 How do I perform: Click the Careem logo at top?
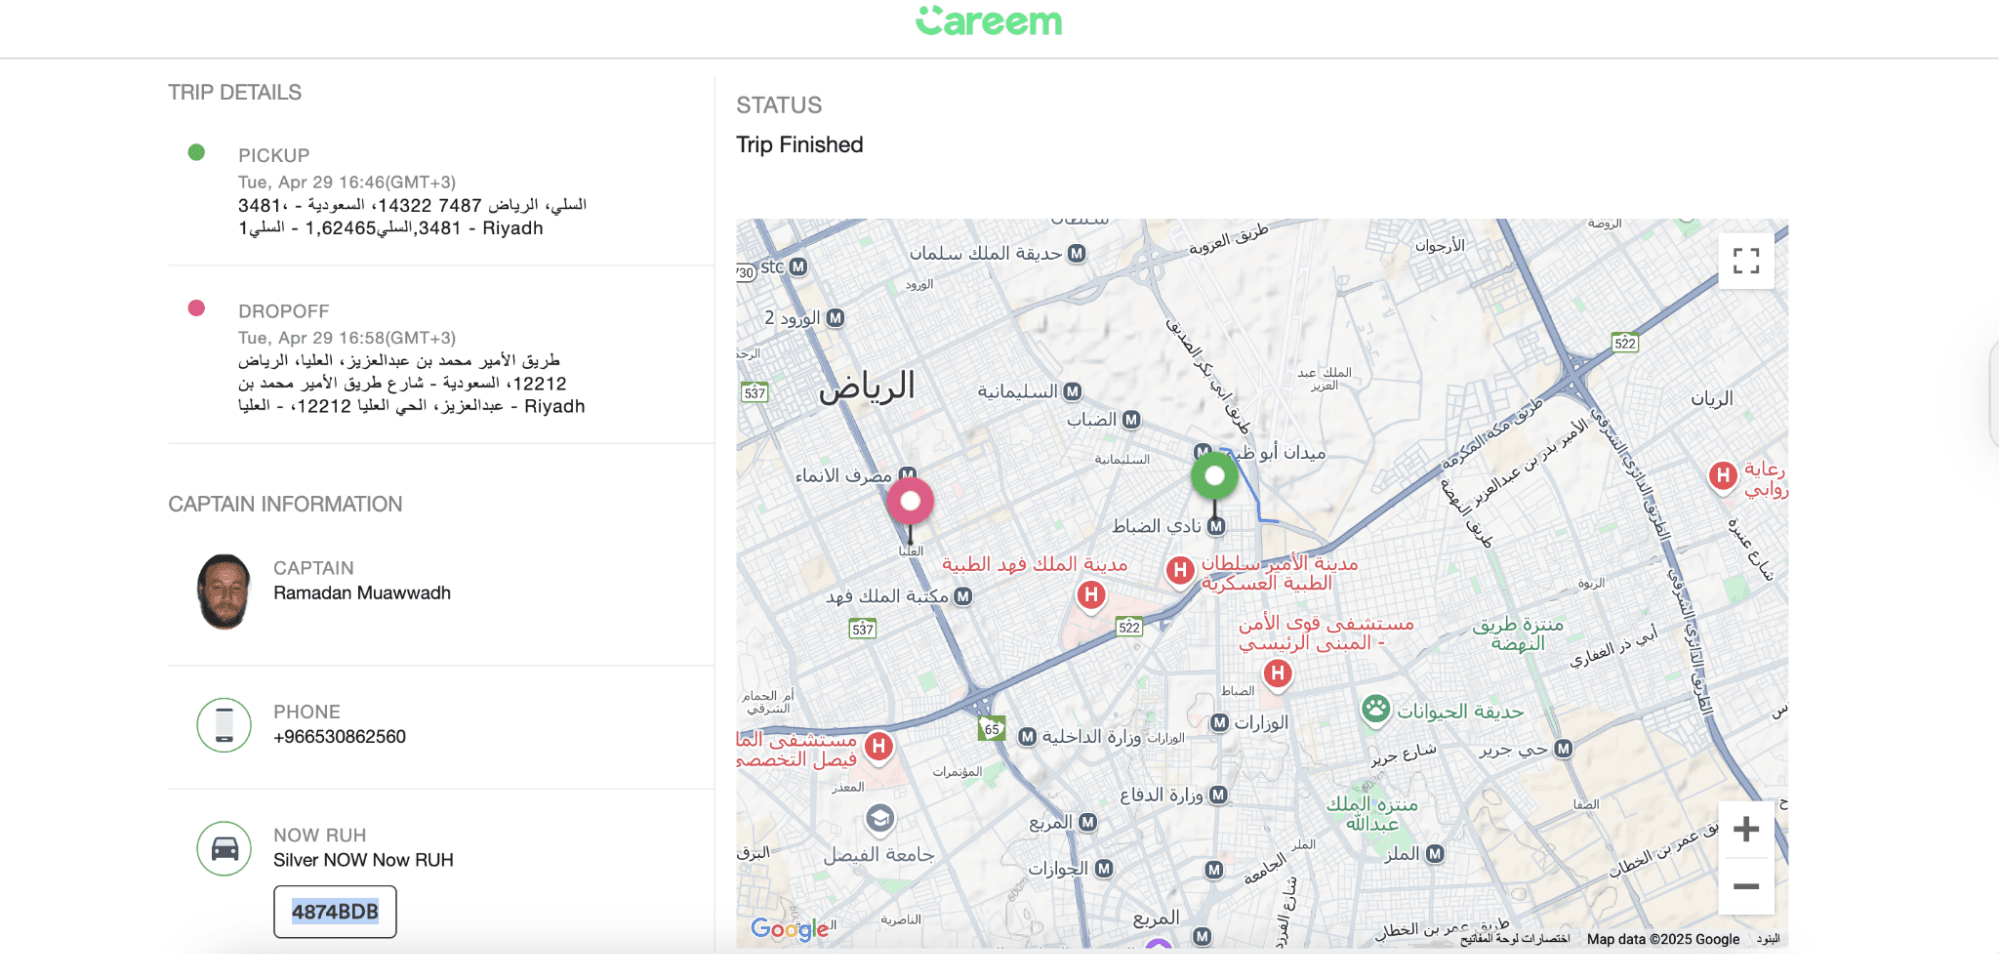click(x=988, y=22)
